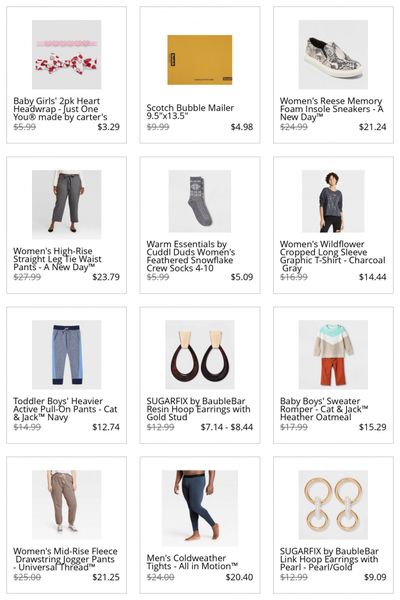Click Warm Essentials Cuddl Duds socks title
The image size is (400, 600).
coord(191,256)
